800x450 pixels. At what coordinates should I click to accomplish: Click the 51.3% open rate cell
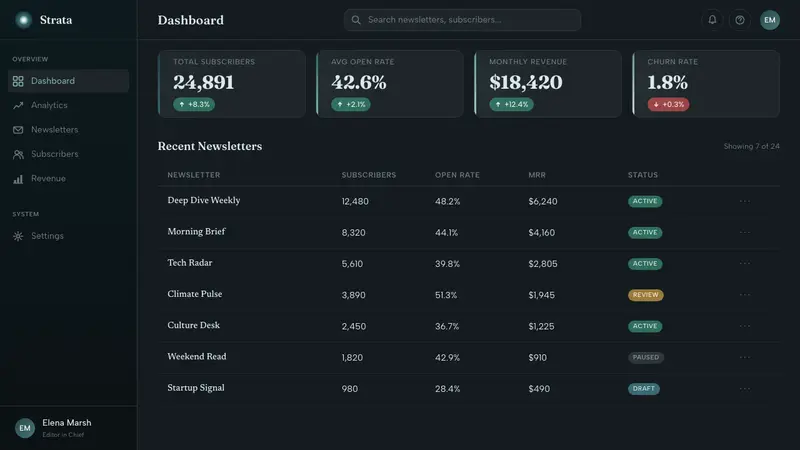point(446,295)
